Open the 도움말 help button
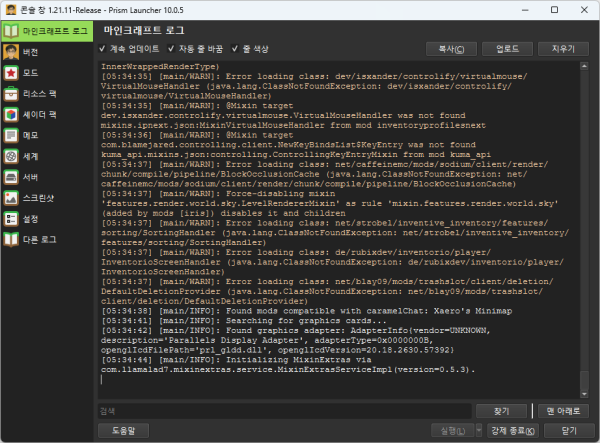 123,431
